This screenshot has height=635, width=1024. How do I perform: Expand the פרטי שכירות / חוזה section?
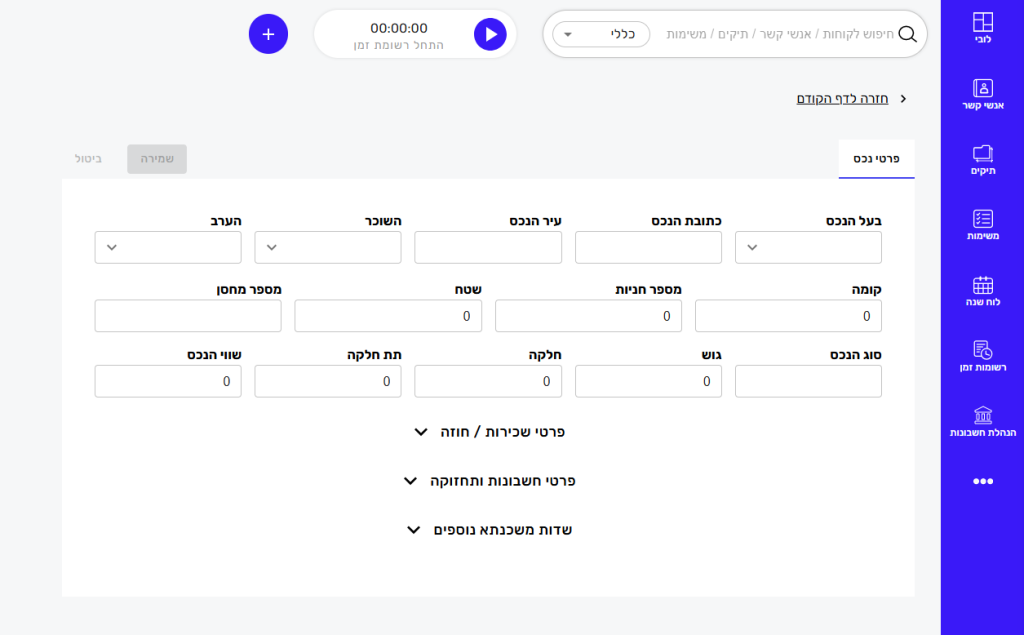[489, 432]
